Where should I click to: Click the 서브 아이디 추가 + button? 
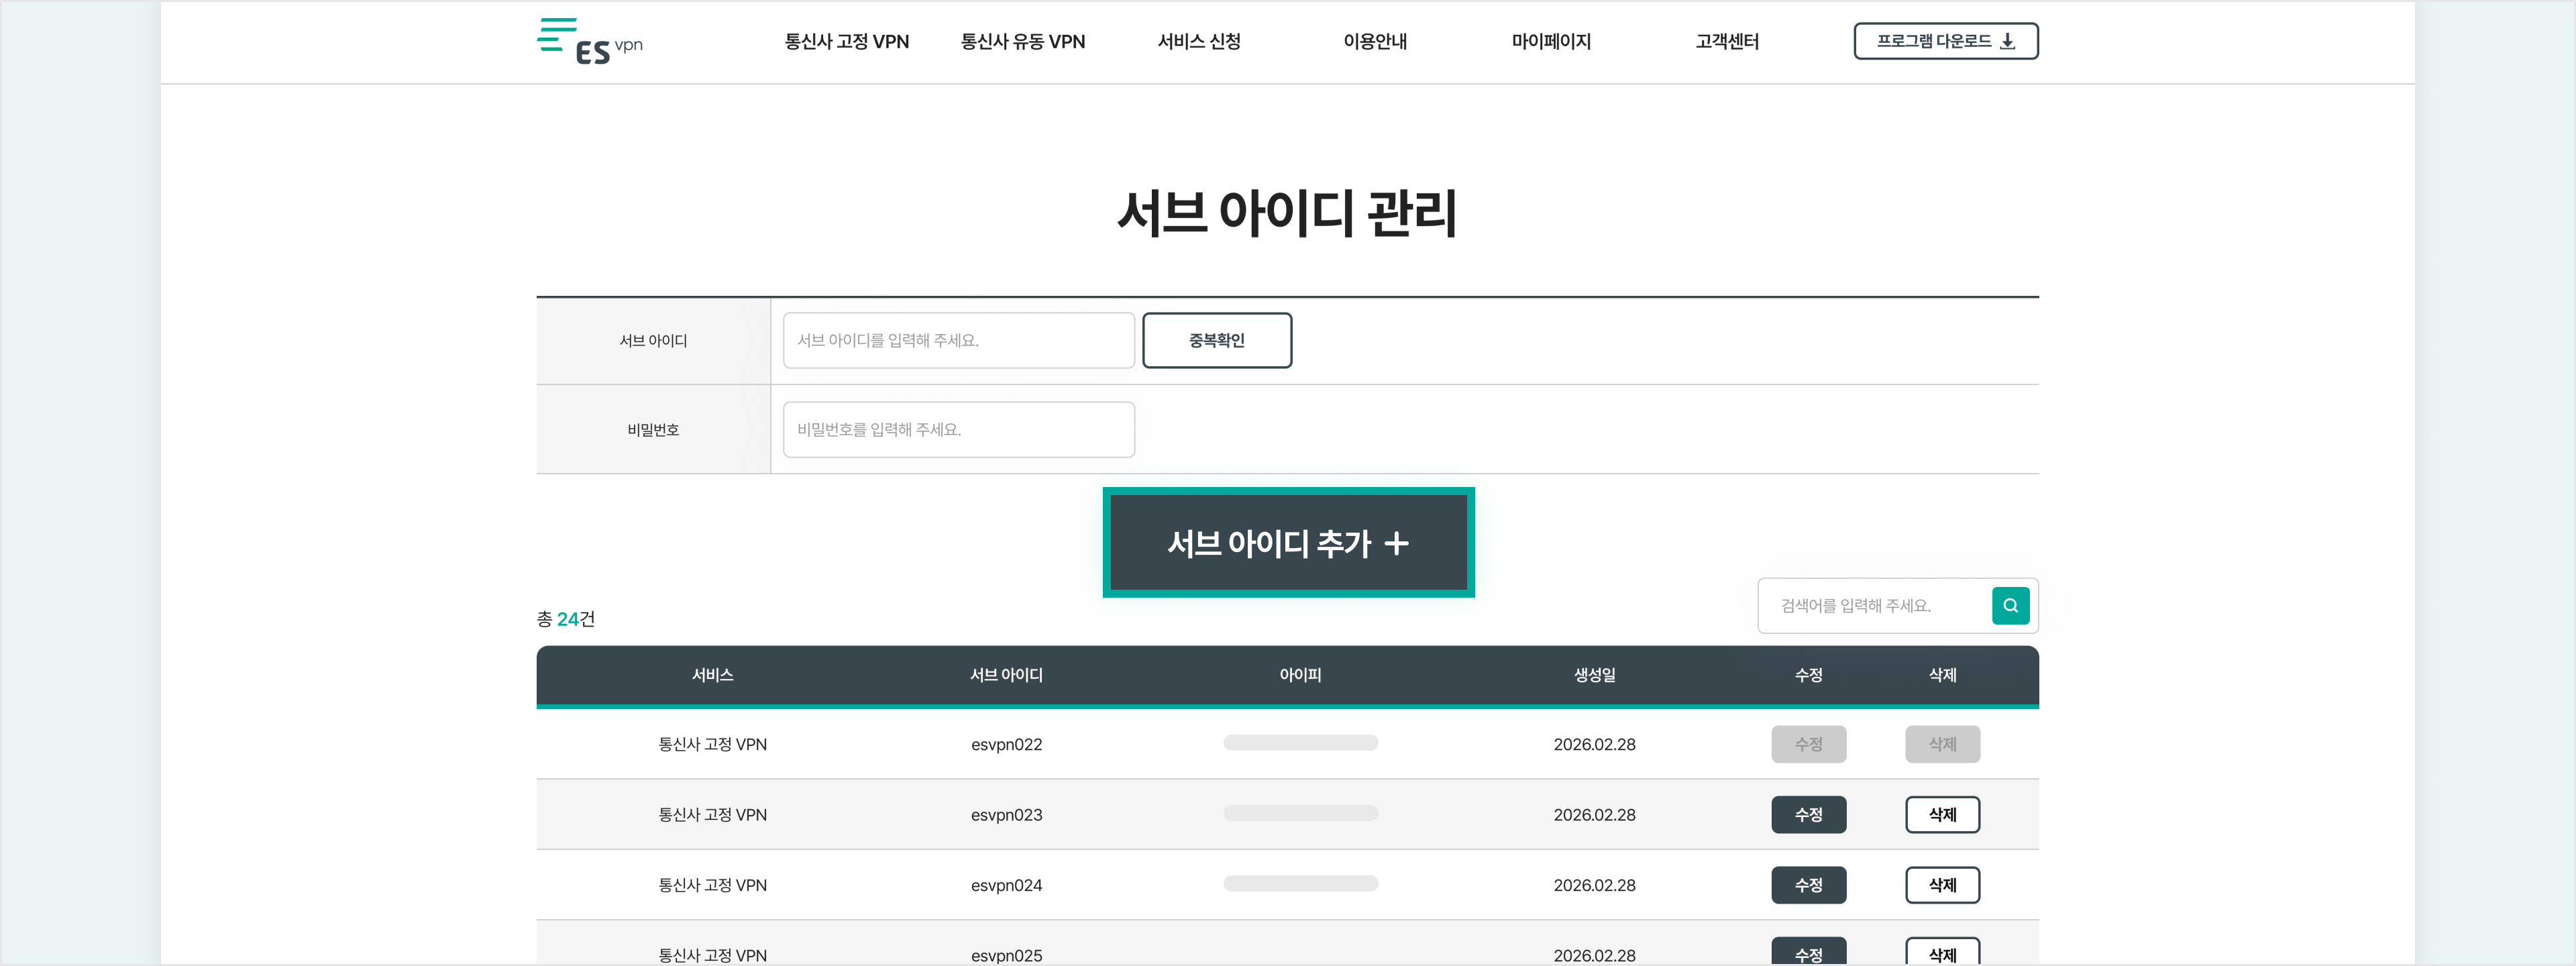pyautogui.click(x=1287, y=543)
